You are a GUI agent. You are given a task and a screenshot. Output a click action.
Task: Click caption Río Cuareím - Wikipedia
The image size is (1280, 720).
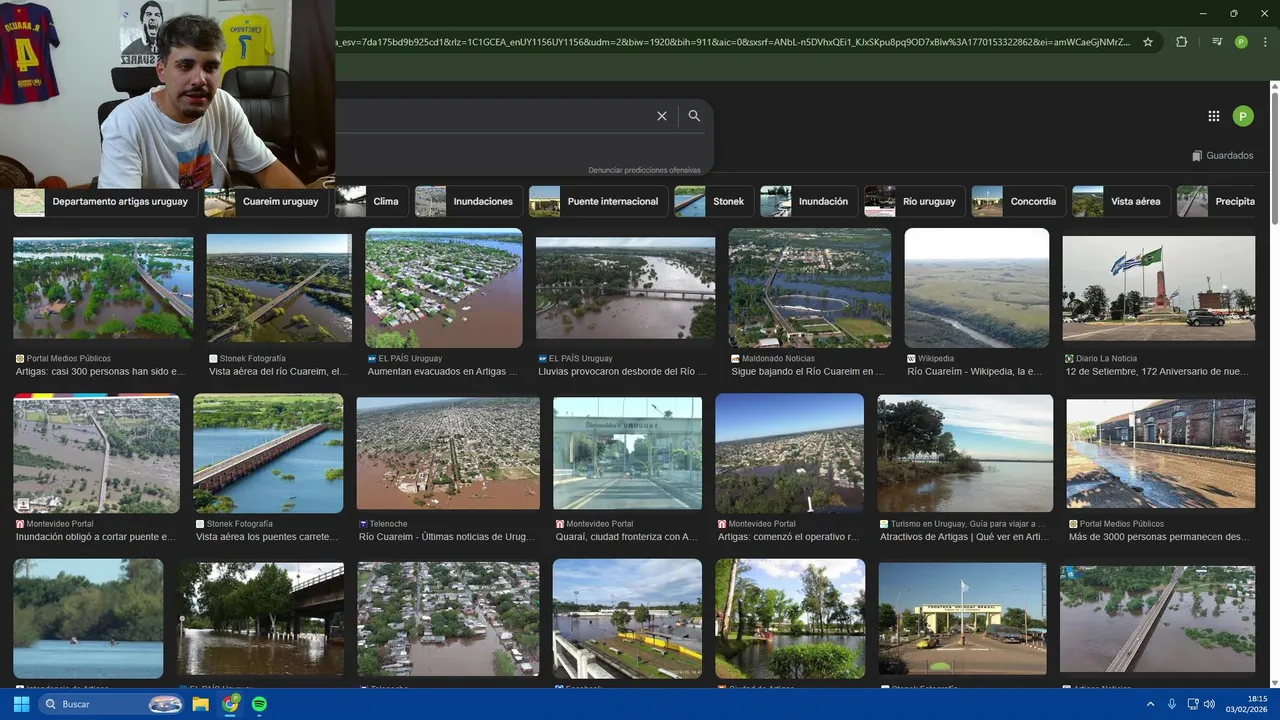click(x=975, y=372)
